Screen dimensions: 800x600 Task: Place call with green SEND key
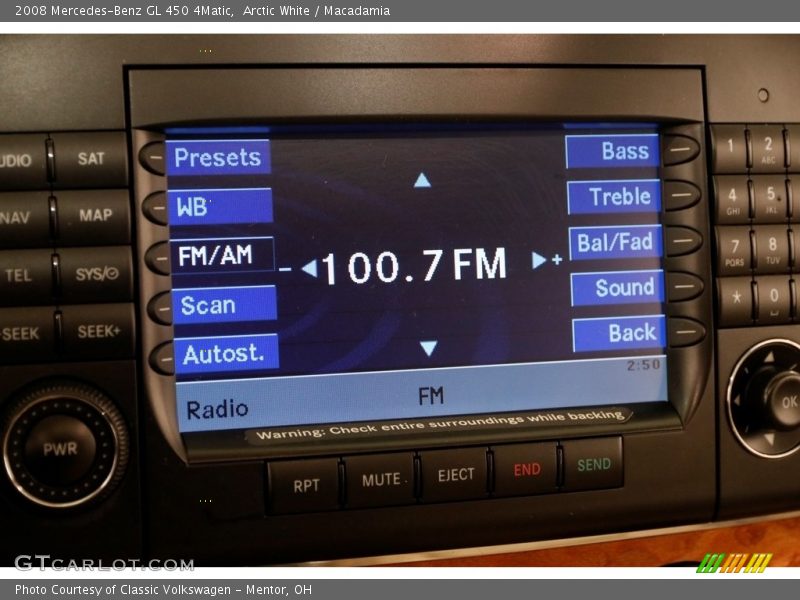(593, 464)
